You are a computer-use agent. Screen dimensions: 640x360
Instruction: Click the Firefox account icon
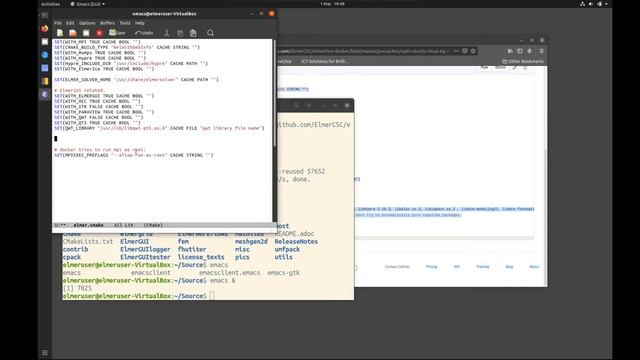pos(529,51)
